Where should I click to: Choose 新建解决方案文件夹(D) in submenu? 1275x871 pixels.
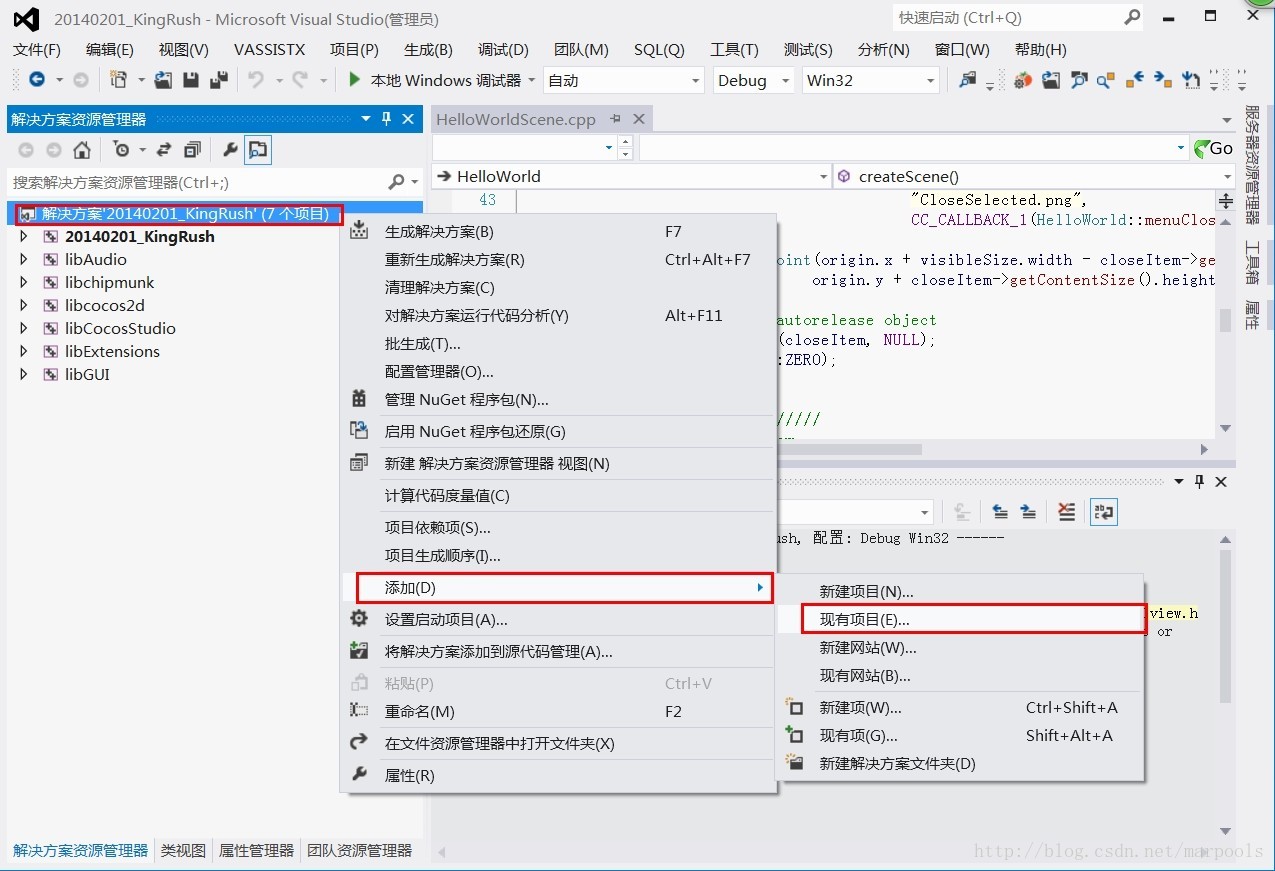pyautogui.click(x=960, y=764)
